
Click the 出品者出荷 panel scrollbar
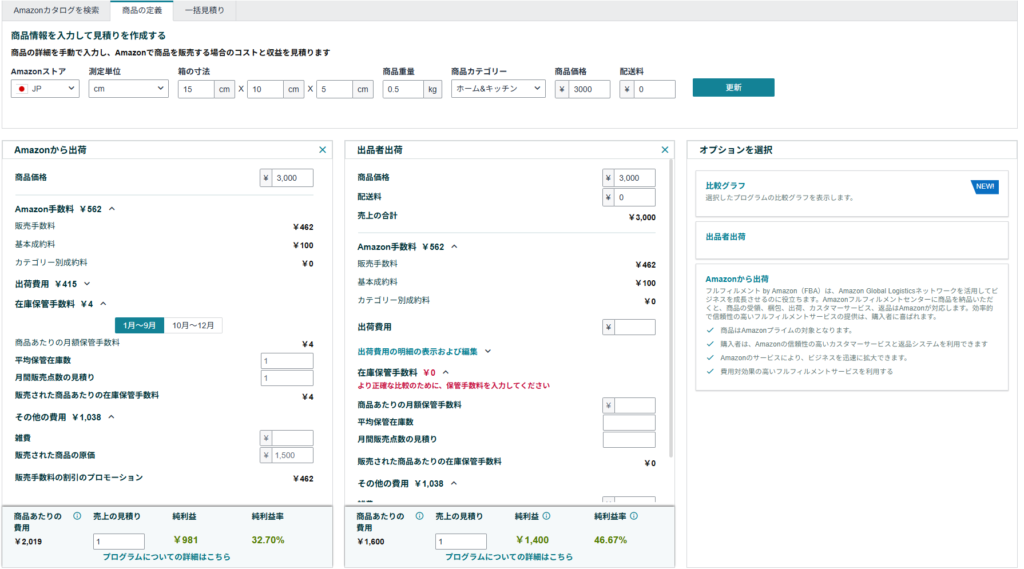[x=671, y=306]
